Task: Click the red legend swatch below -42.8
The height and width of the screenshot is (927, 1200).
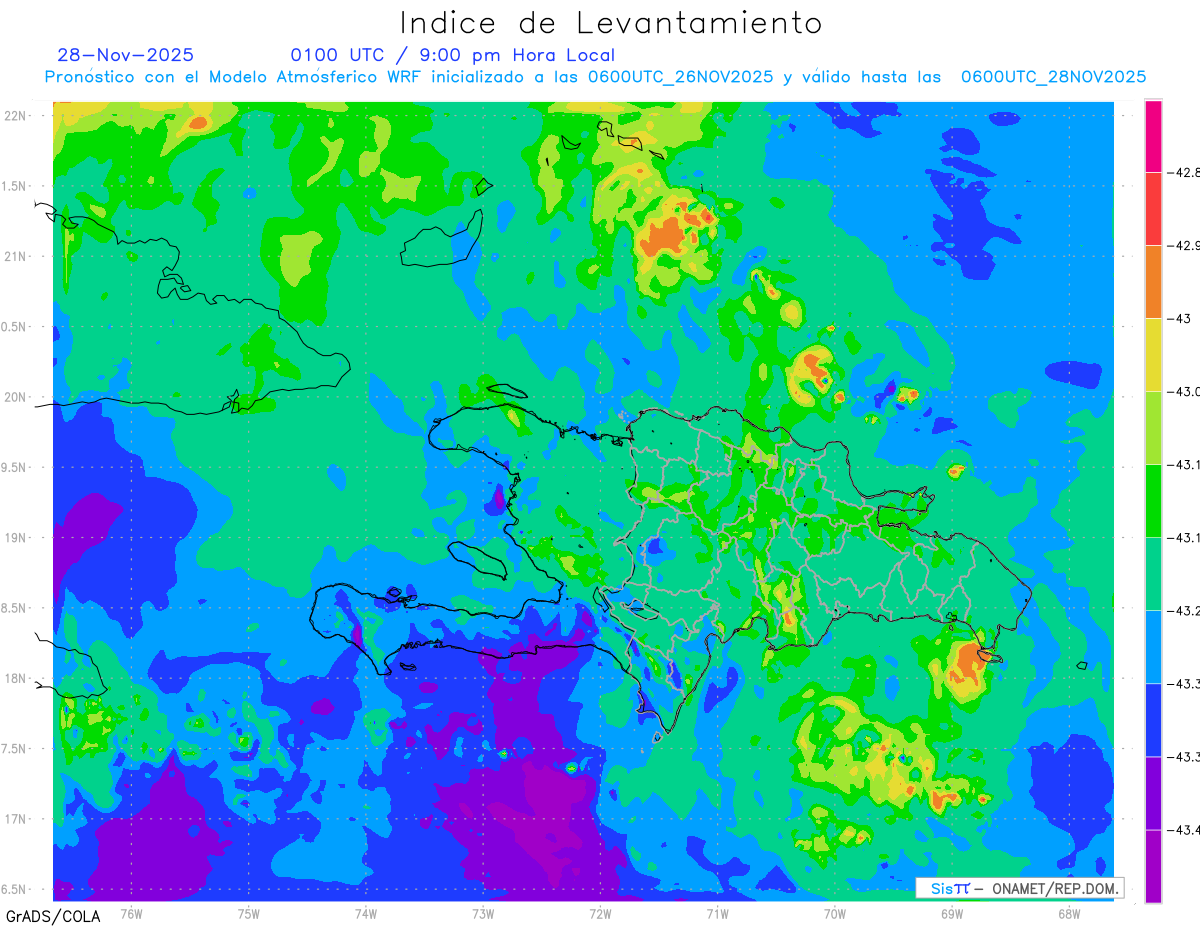Action: tap(1154, 208)
